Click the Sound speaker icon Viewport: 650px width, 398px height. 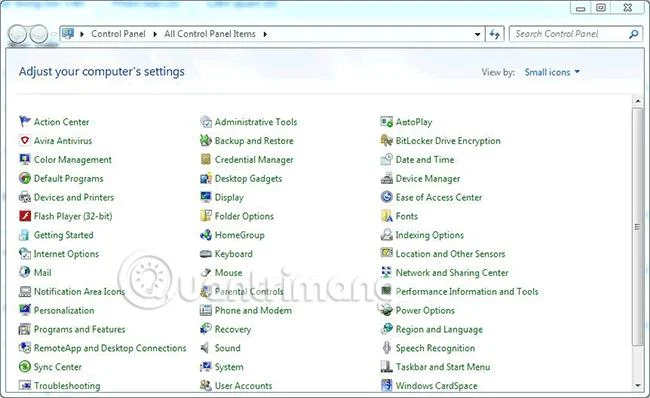coord(205,348)
